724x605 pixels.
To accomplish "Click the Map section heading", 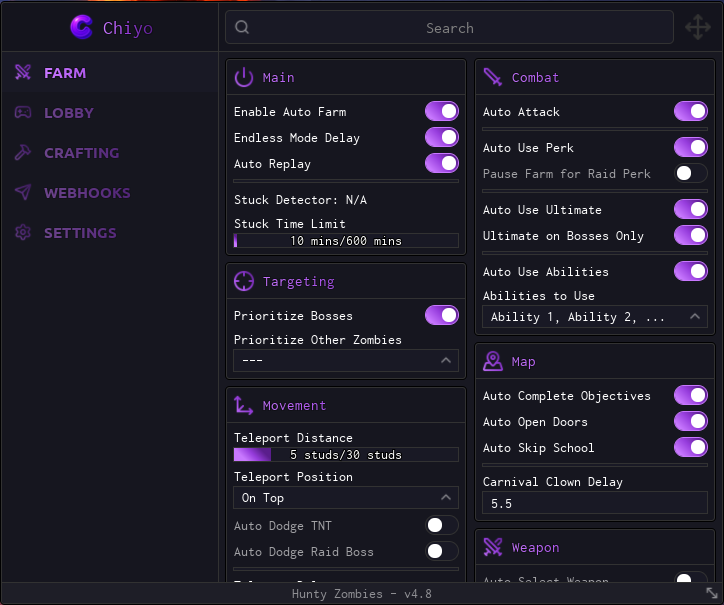I will coord(523,362).
